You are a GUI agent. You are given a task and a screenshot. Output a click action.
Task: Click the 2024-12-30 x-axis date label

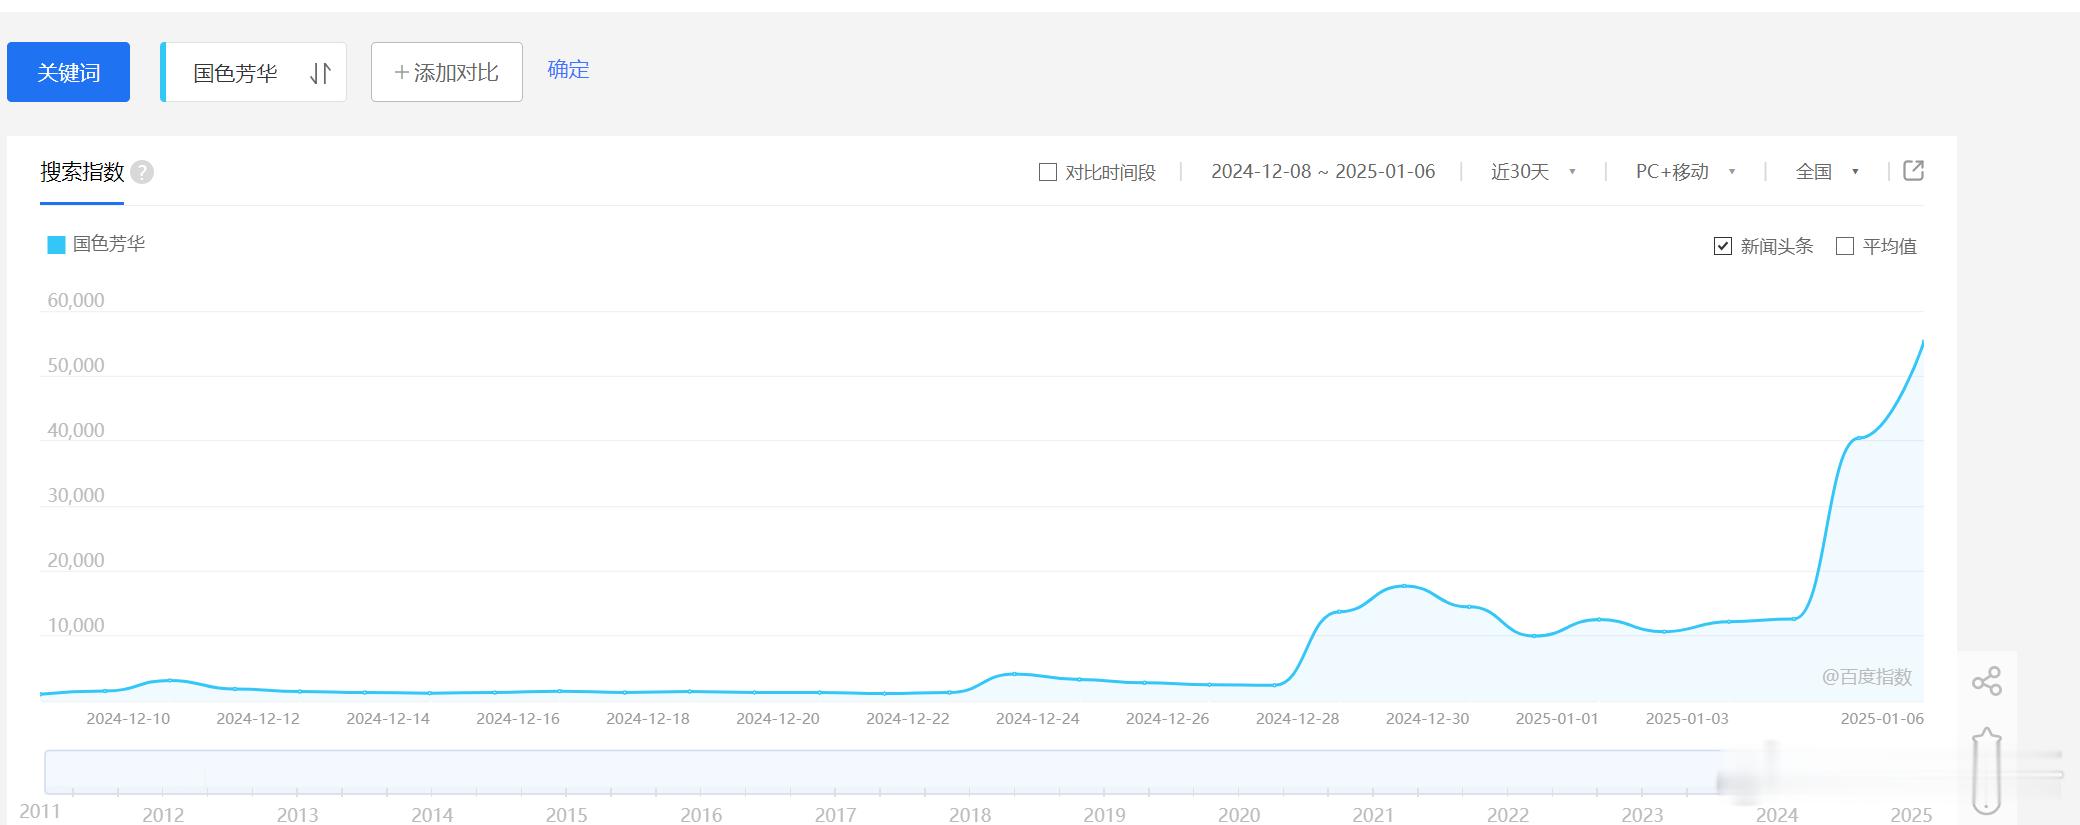point(1427,718)
